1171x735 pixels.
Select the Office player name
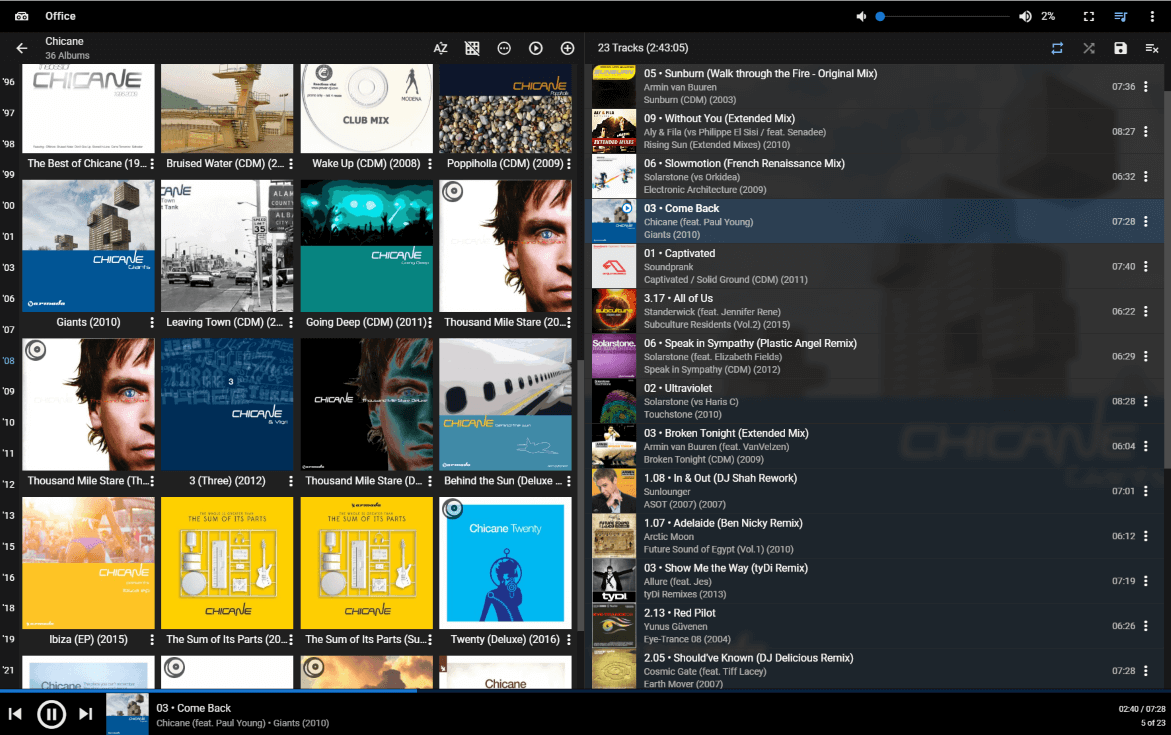point(60,16)
